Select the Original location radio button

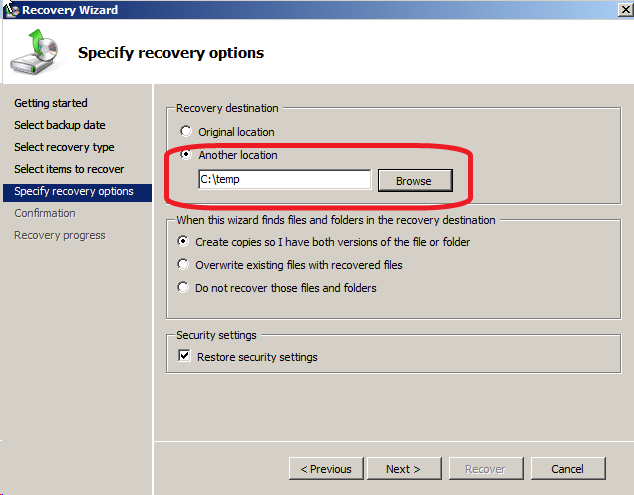pos(186,131)
